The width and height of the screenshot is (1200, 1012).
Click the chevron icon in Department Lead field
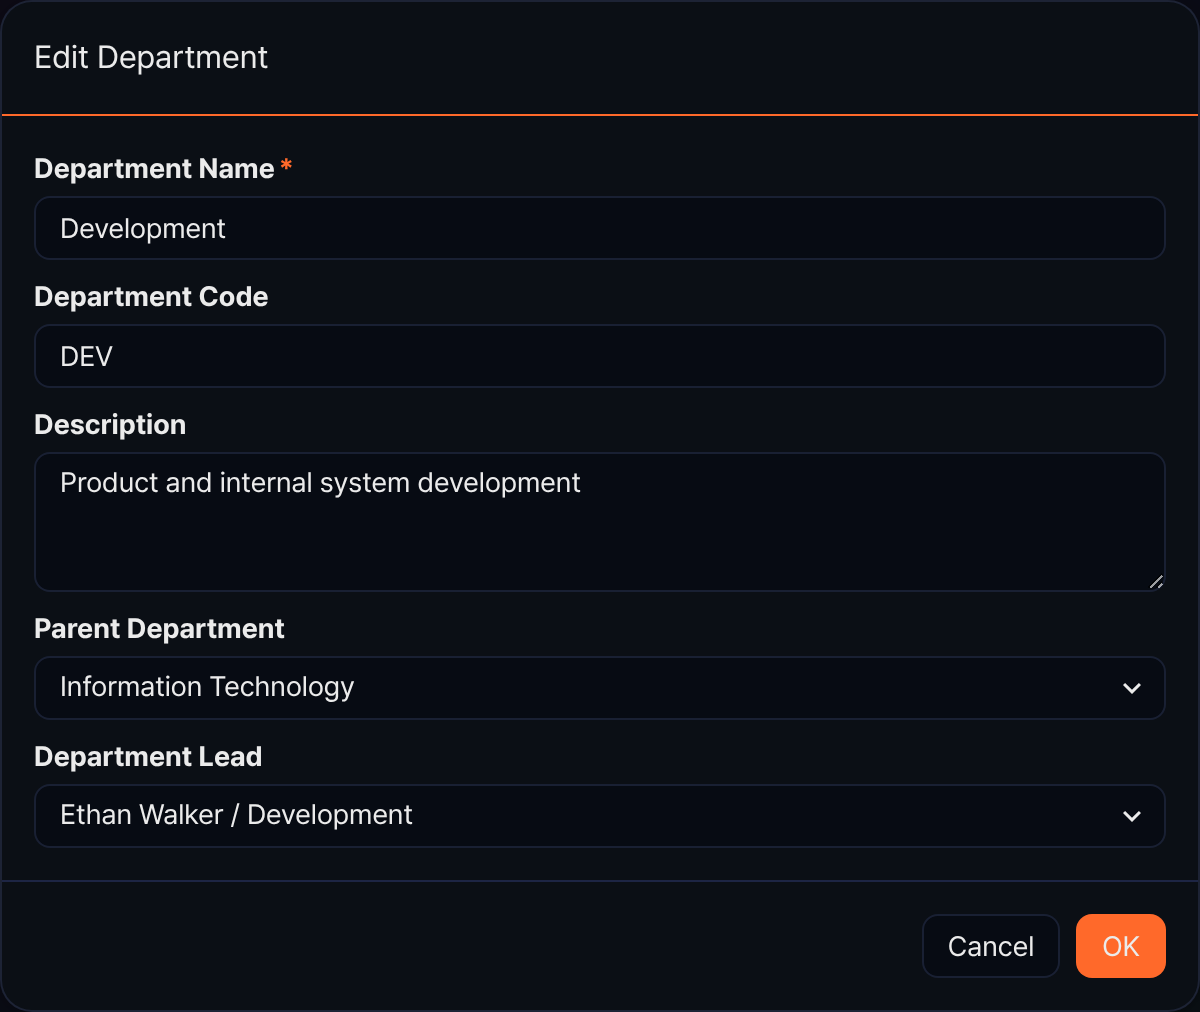point(1132,816)
